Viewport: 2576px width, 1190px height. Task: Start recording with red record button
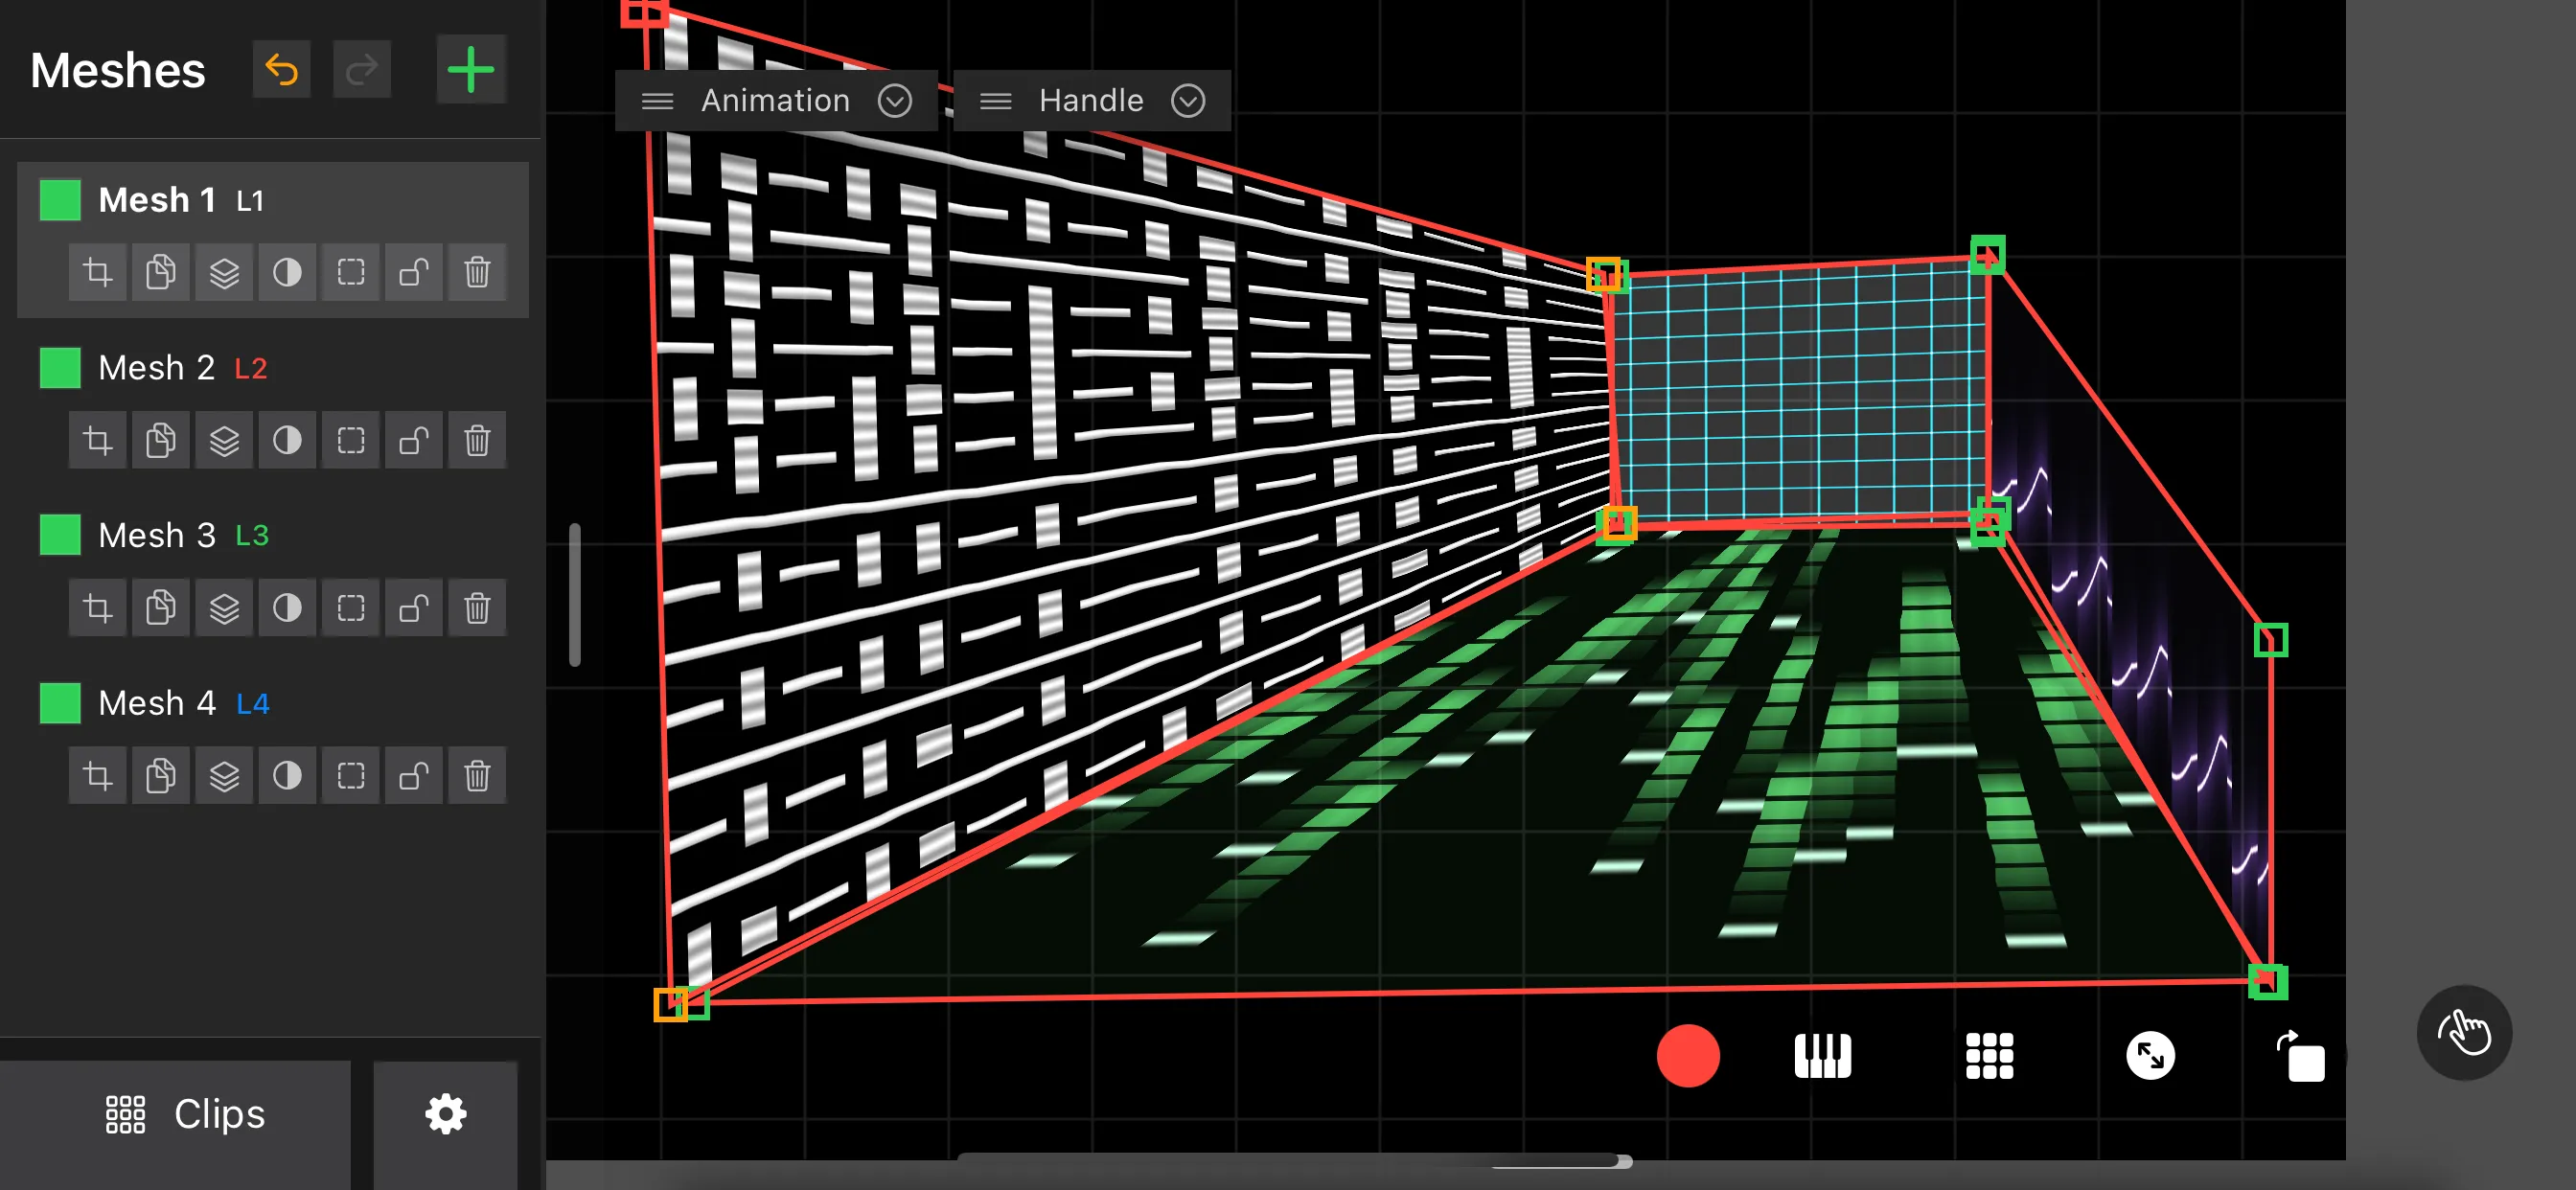pos(1688,1056)
